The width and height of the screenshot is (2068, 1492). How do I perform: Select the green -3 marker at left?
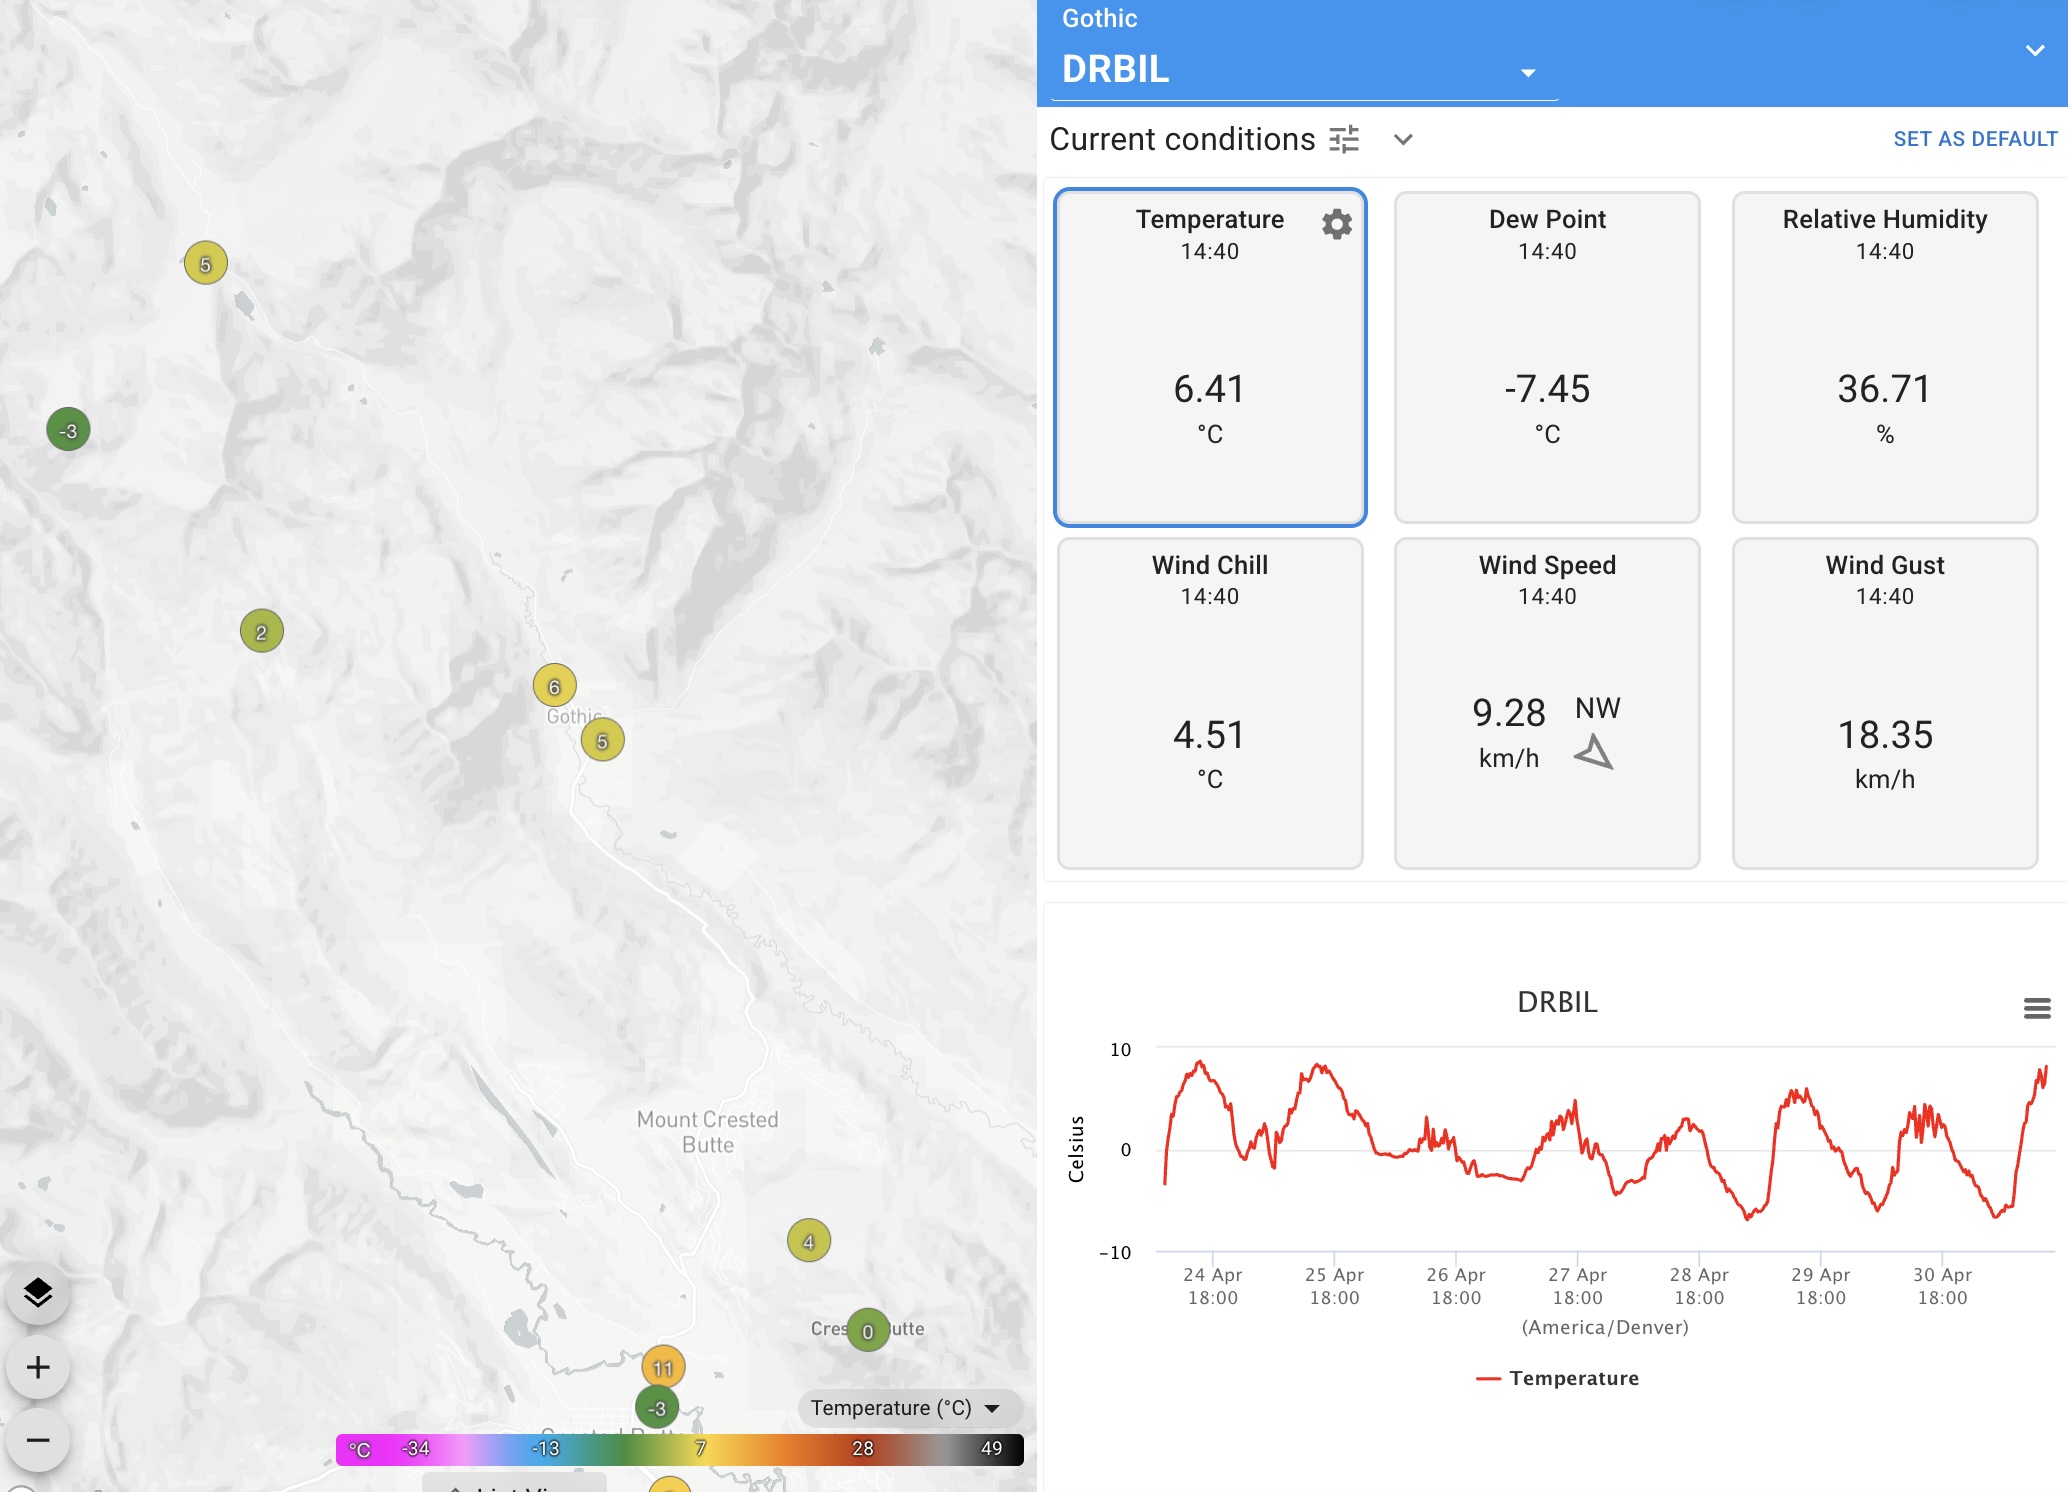coord(68,430)
